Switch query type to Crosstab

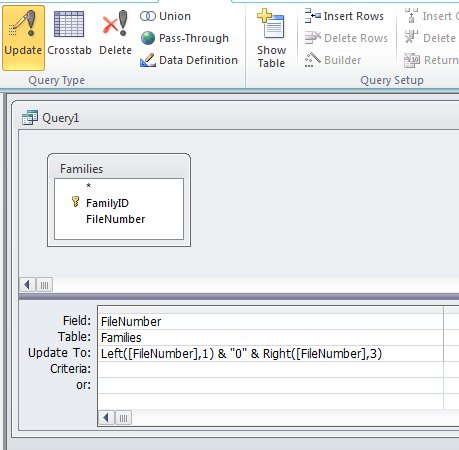pos(69,33)
